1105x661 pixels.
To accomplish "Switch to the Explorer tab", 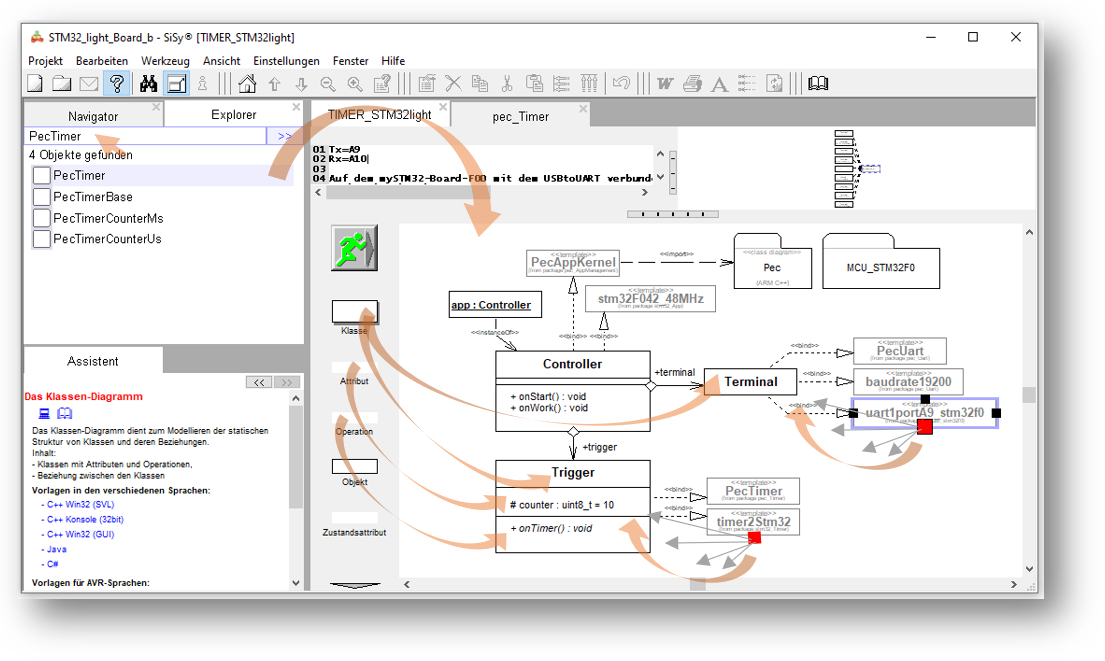I will pos(233,115).
